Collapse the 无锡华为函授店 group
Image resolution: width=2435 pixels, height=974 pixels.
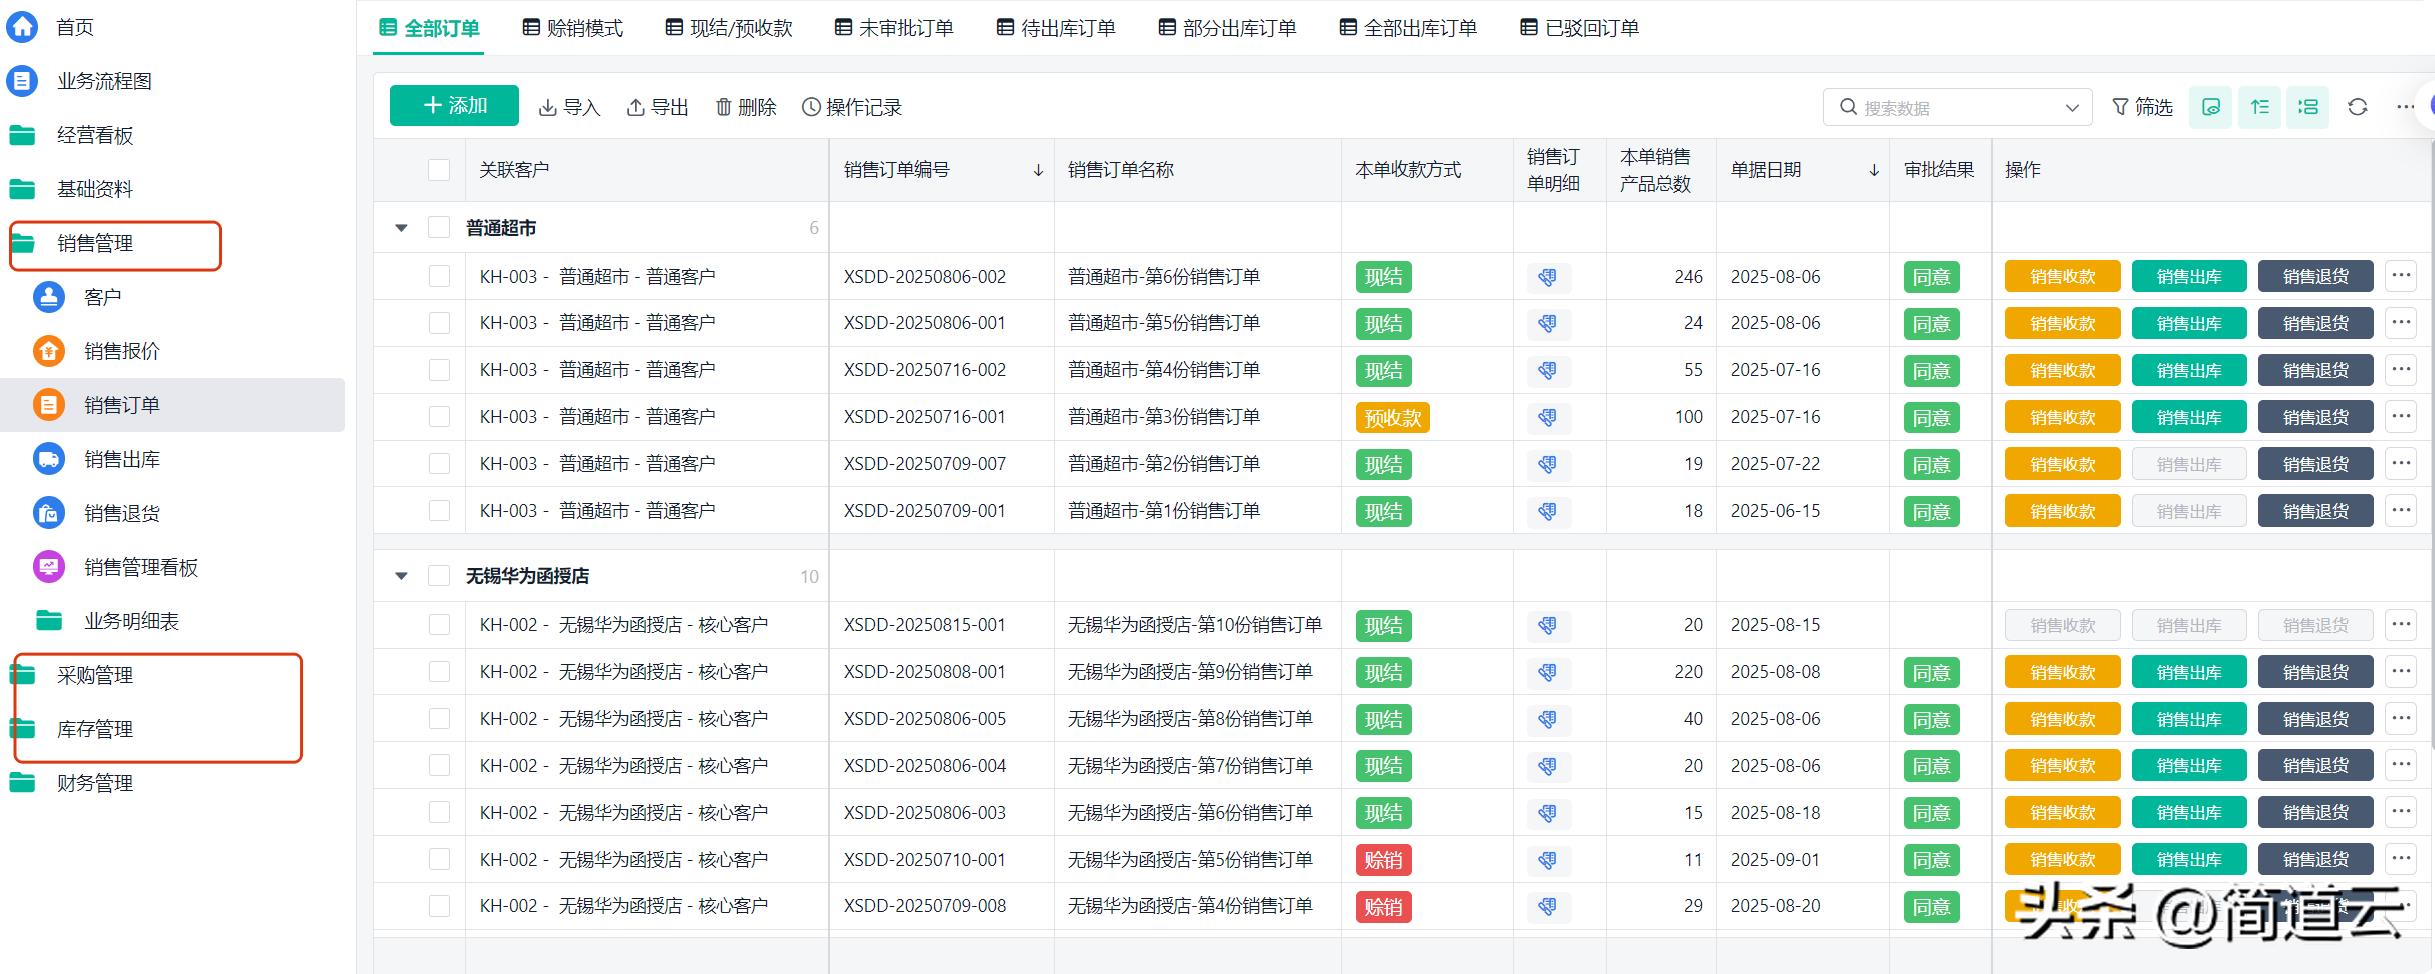[401, 575]
